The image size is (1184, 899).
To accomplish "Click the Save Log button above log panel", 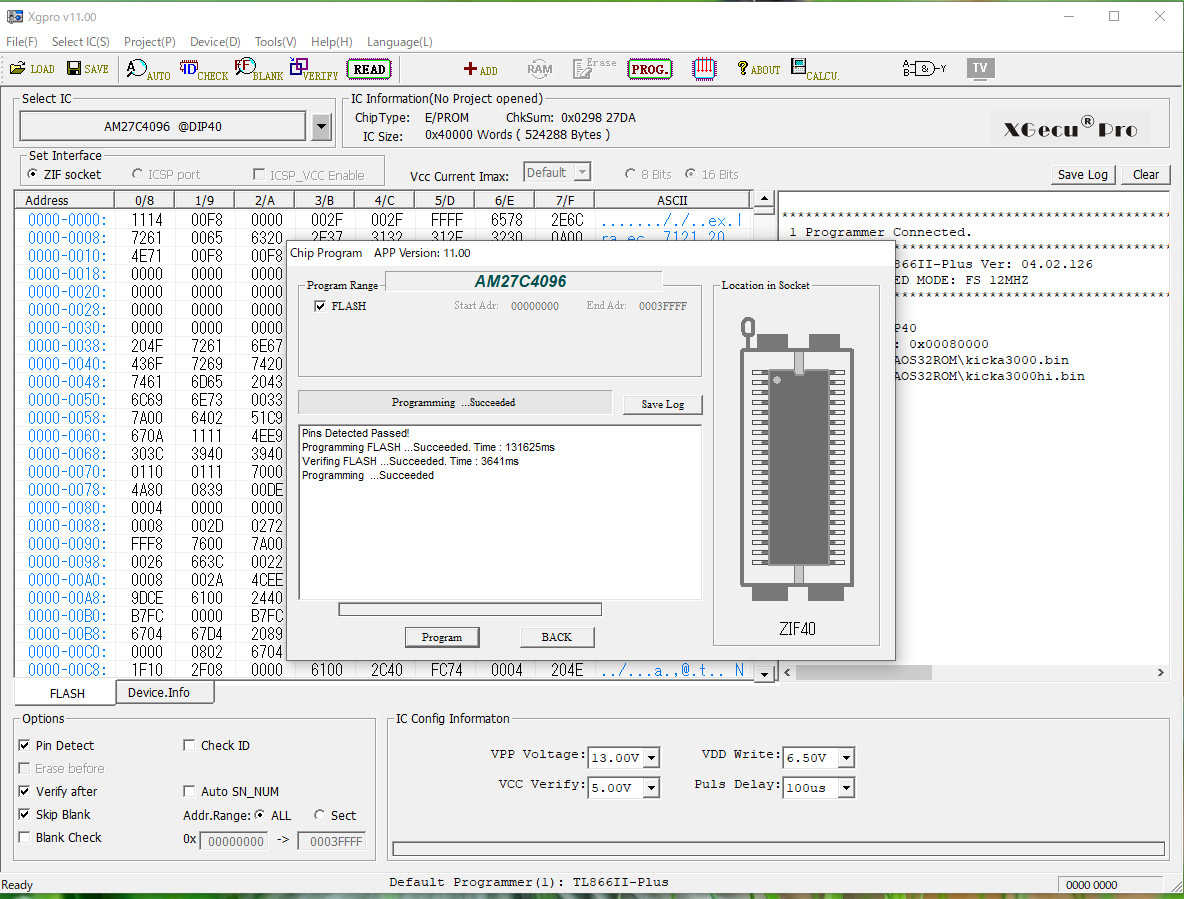I will 1082,174.
